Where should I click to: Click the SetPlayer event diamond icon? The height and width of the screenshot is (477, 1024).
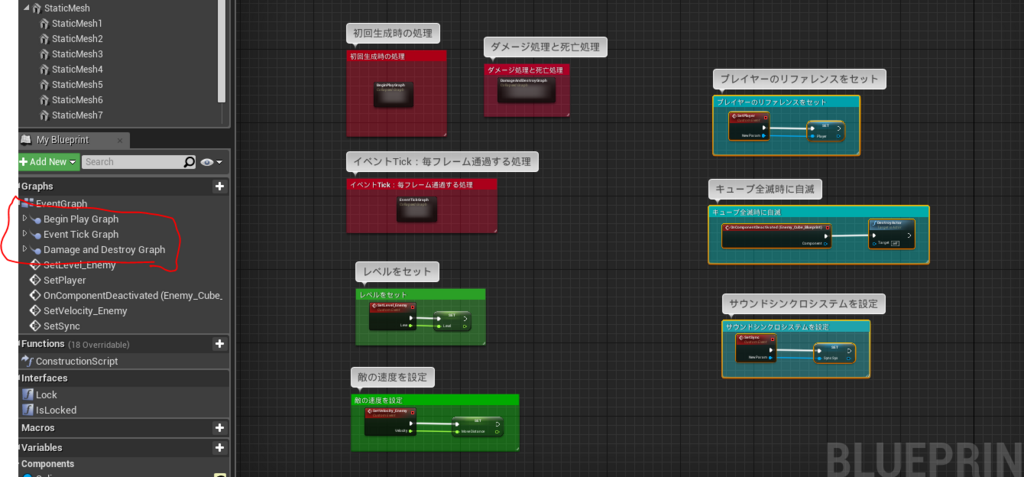(36, 280)
